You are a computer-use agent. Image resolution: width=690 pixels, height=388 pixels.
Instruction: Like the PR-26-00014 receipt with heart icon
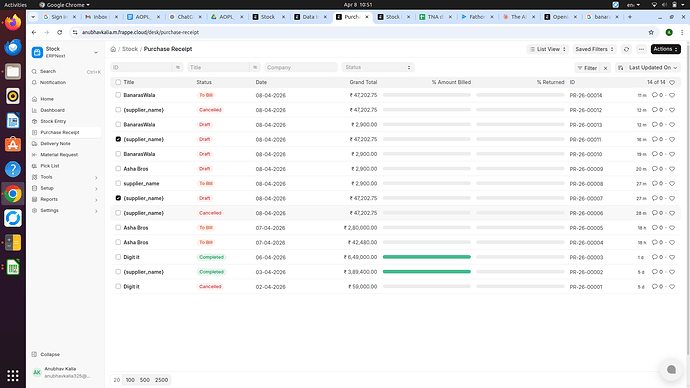tap(672, 95)
